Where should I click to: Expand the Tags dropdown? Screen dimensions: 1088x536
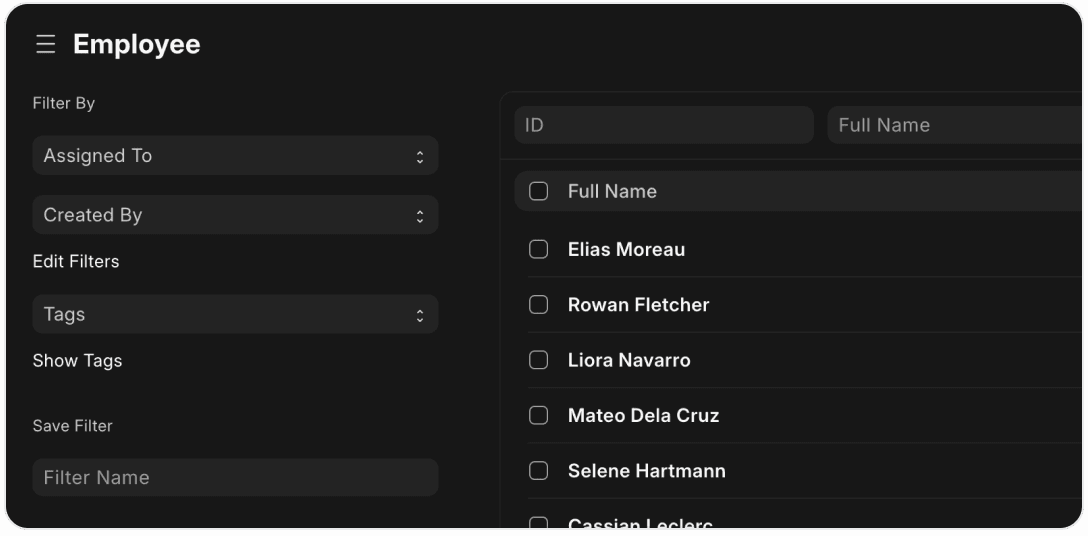[x=235, y=314]
